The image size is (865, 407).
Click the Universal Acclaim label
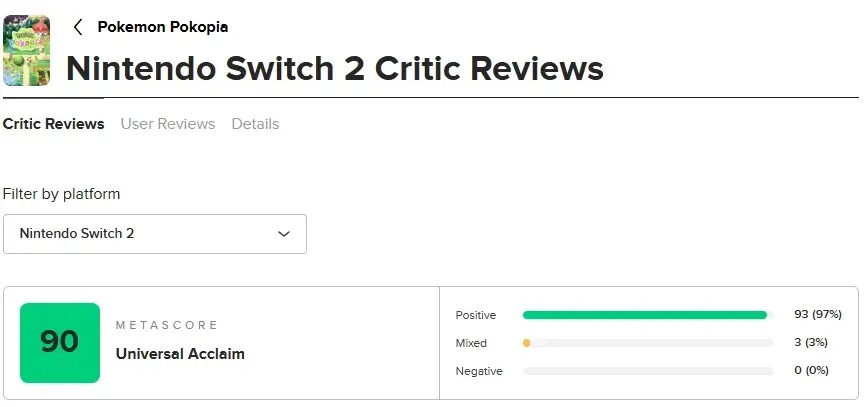point(180,354)
